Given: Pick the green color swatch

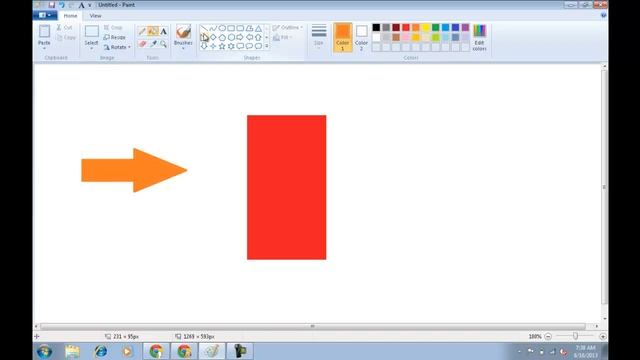Looking at the screenshot, I should click(x=436, y=27).
